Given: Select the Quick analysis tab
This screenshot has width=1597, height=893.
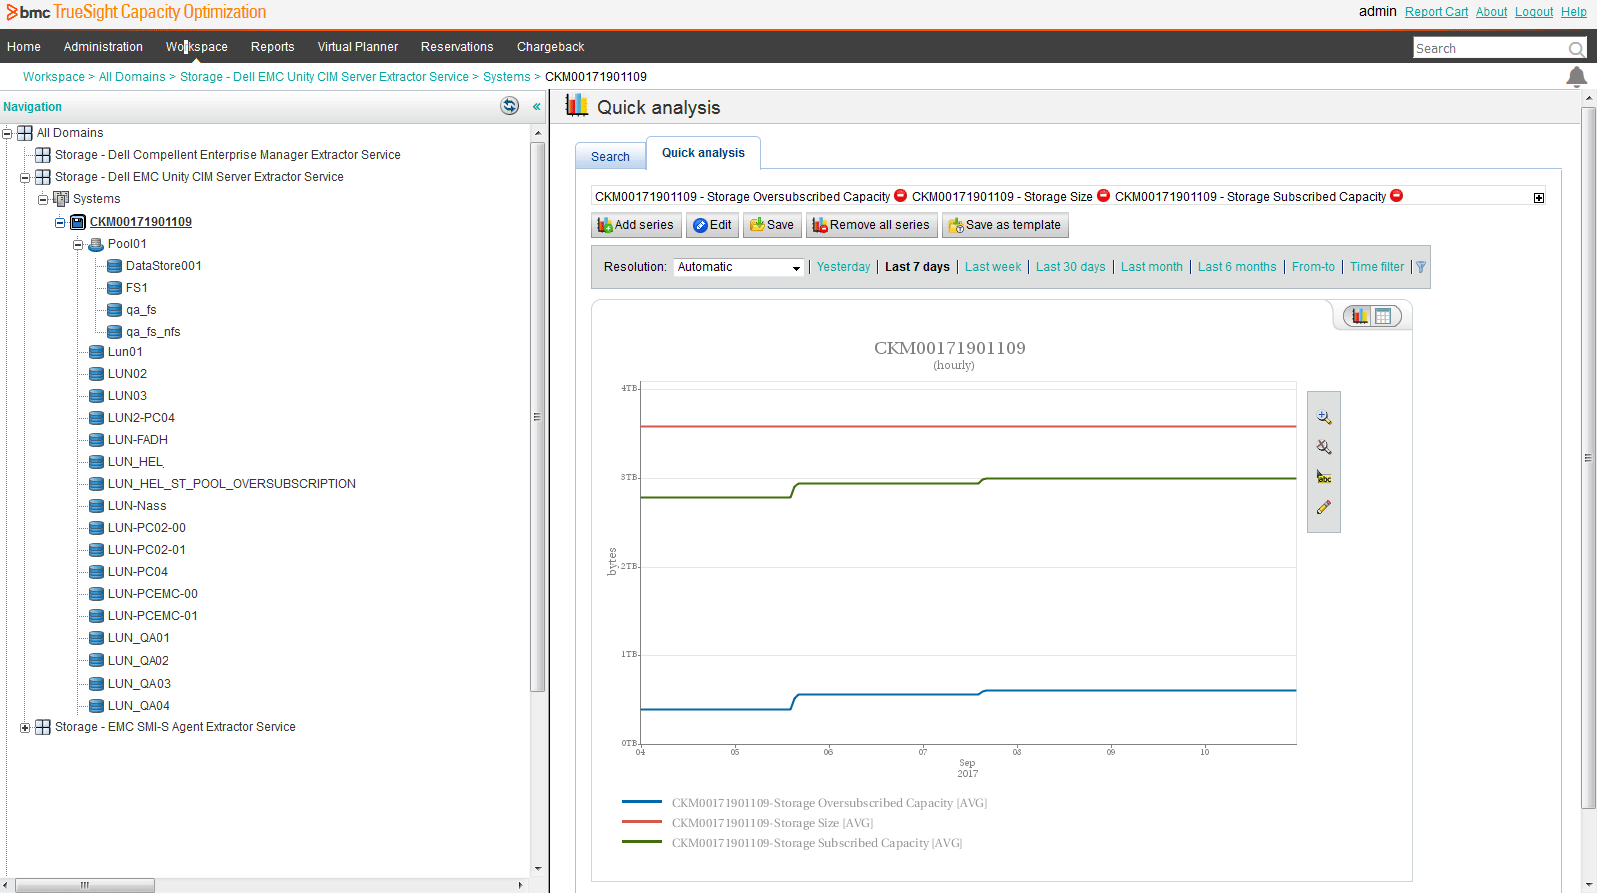Looking at the screenshot, I should click(x=703, y=153).
